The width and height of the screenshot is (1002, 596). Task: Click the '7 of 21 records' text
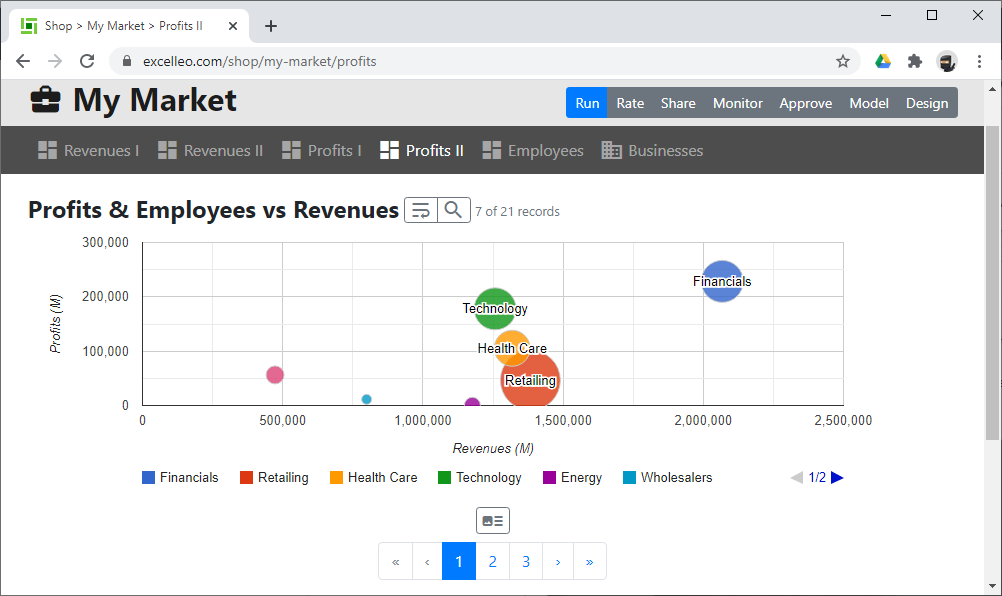(517, 211)
